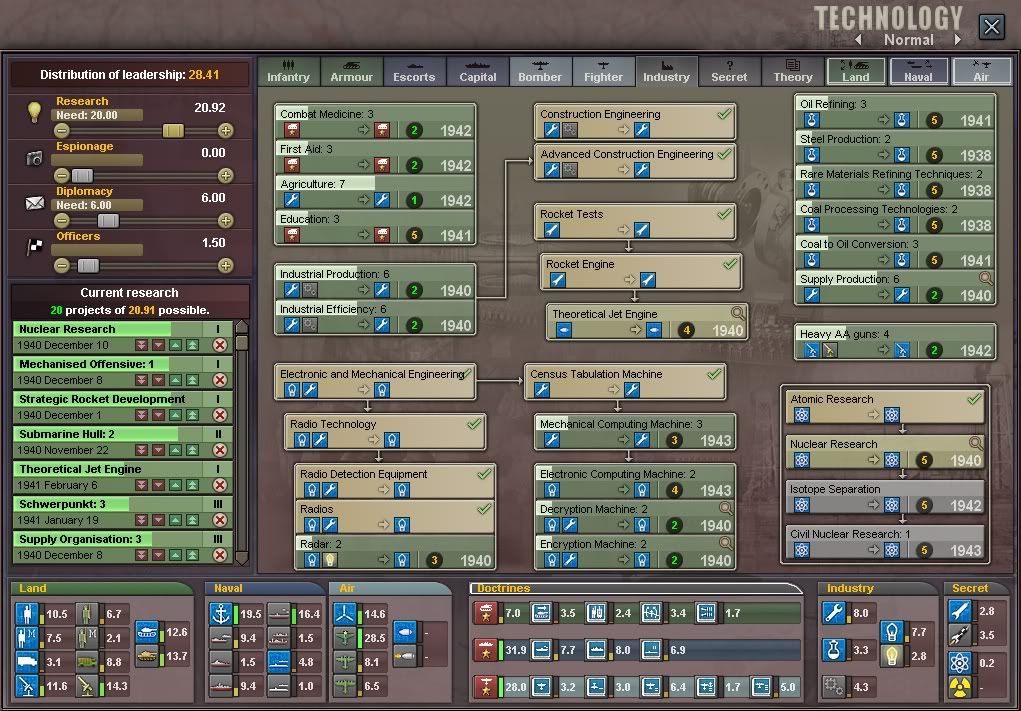Screen dimensions: 1021x711
Task: Switch to the Armour tab
Action: tap(352, 71)
